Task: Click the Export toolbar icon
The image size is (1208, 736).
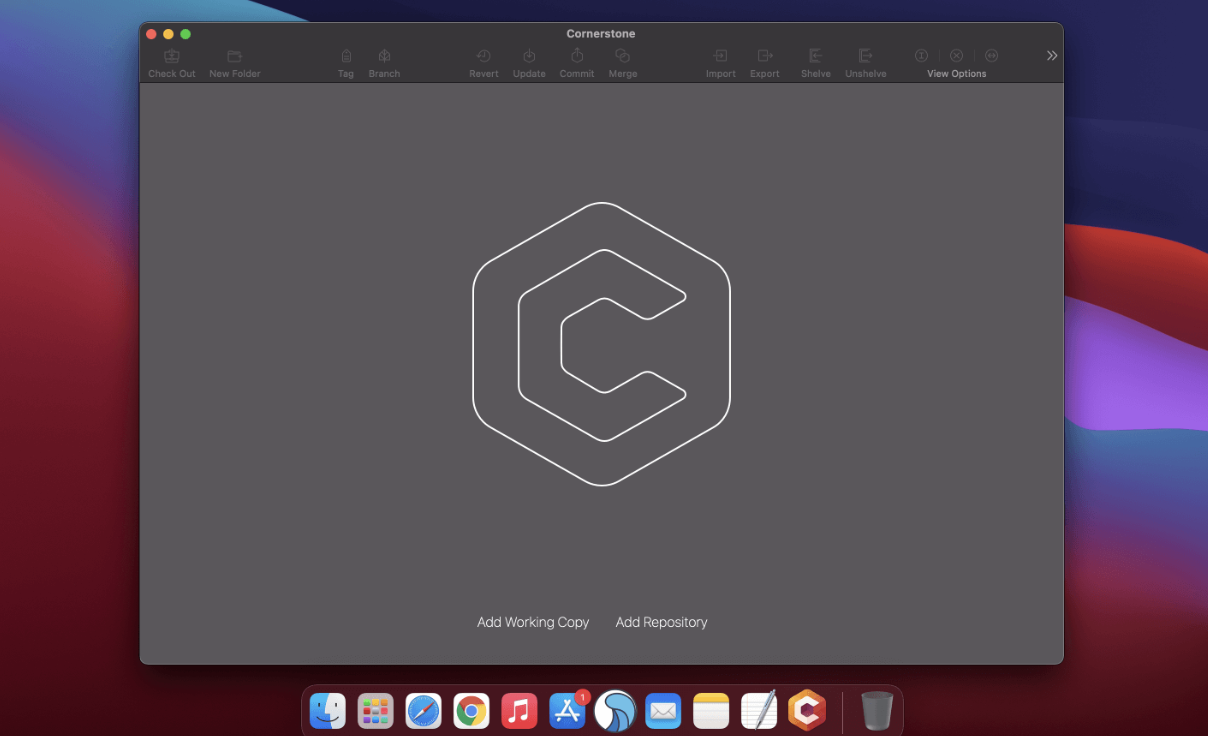Action: pyautogui.click(x=765, y=57)
